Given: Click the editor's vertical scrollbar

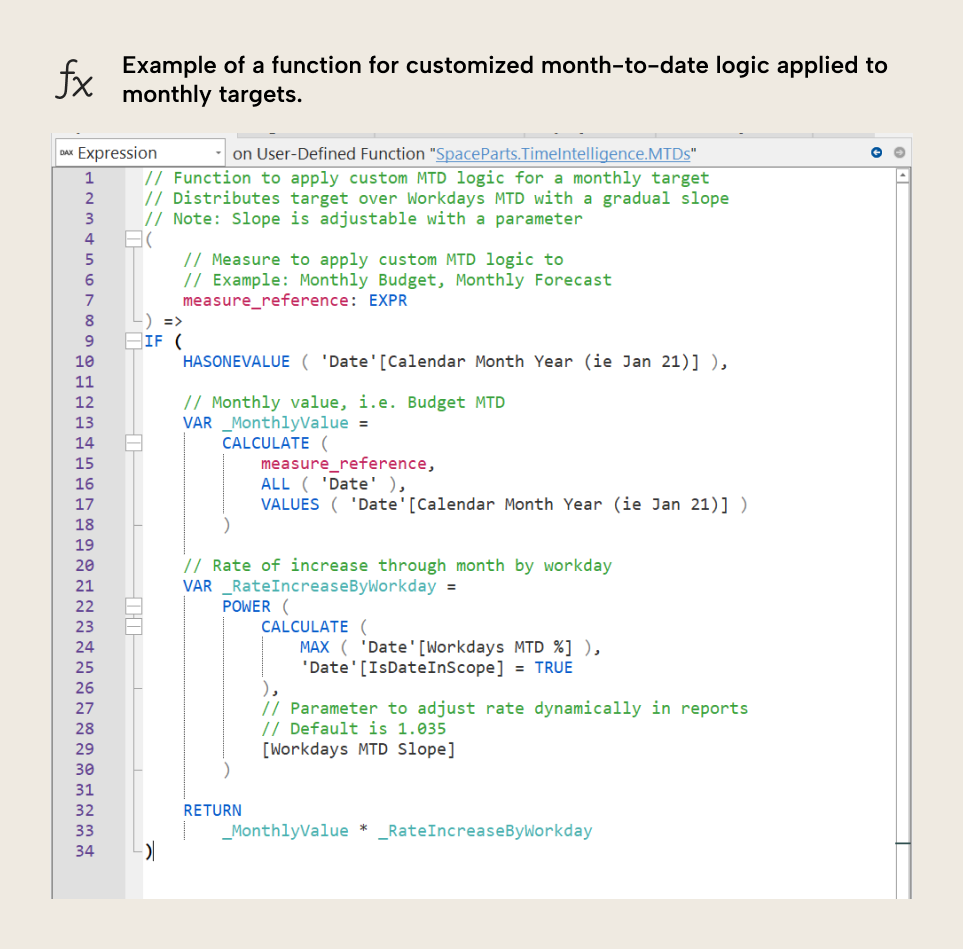Looking at the screenshot, I should [903, 500].
